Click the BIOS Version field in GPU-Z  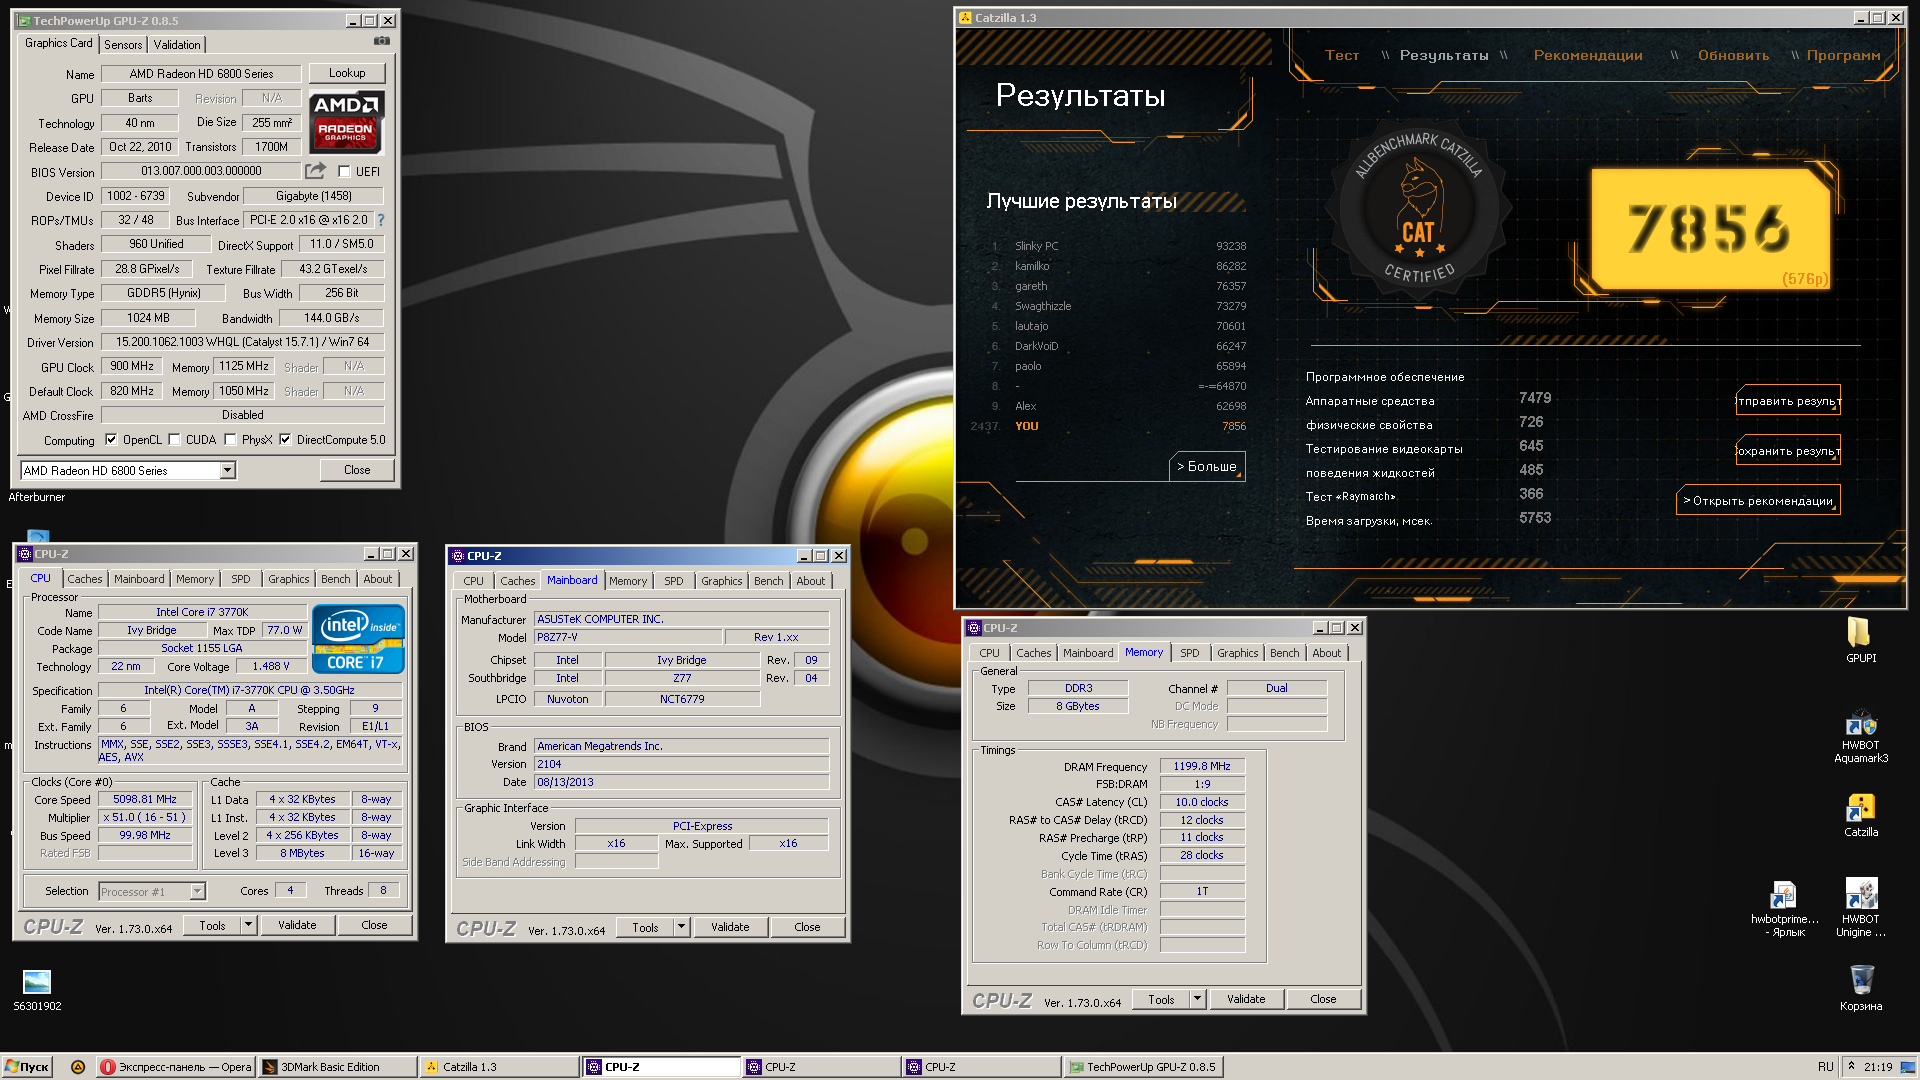201,171
